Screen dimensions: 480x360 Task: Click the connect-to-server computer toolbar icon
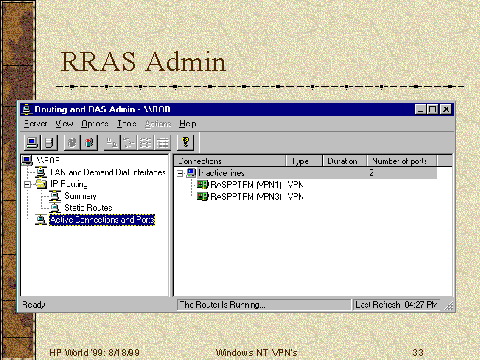coord(32,143)
